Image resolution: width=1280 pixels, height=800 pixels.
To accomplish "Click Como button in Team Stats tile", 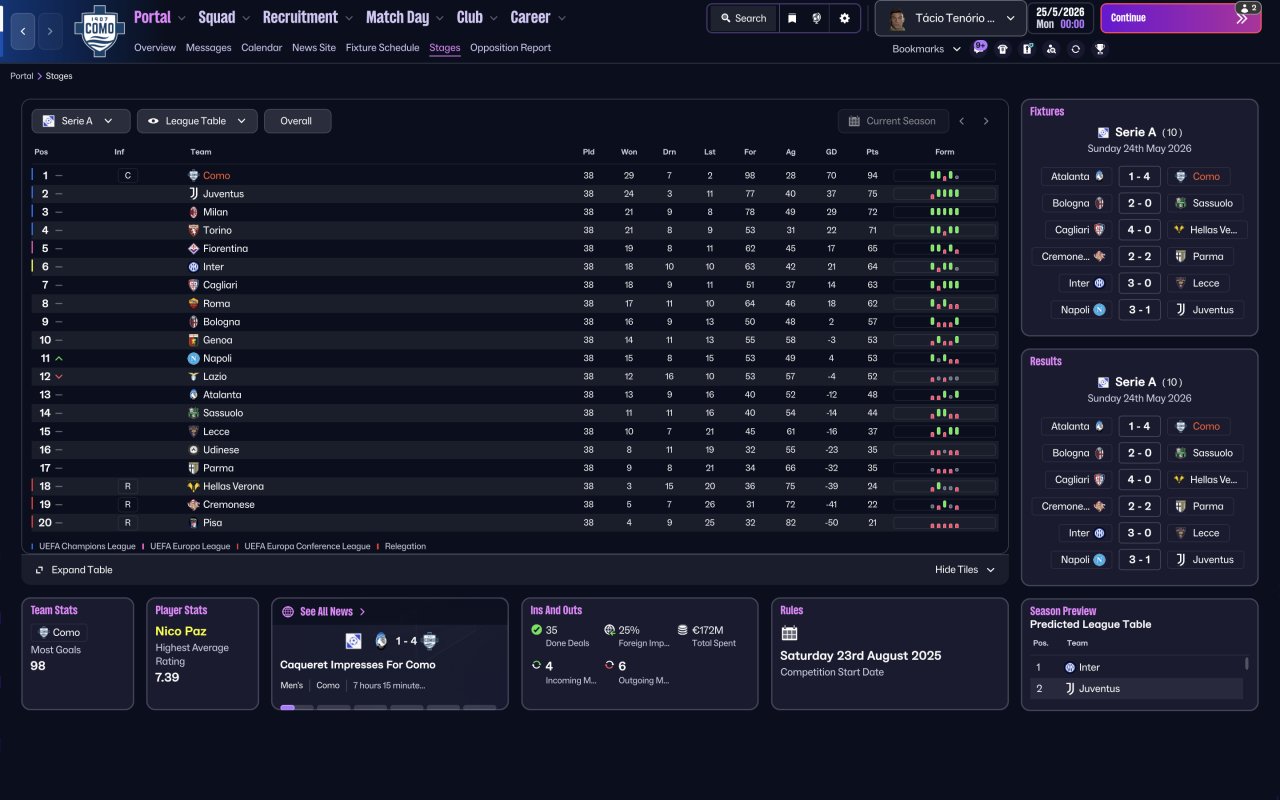I will click(x=58, y=632).
